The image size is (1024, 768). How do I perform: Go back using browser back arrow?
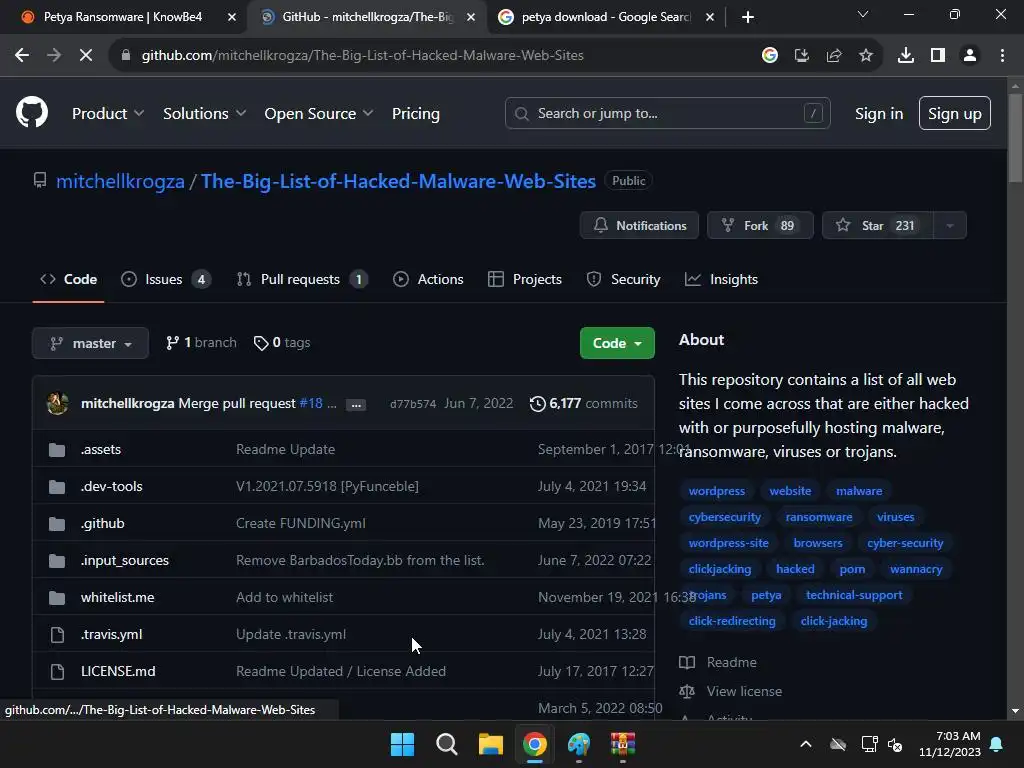[22, 56]
